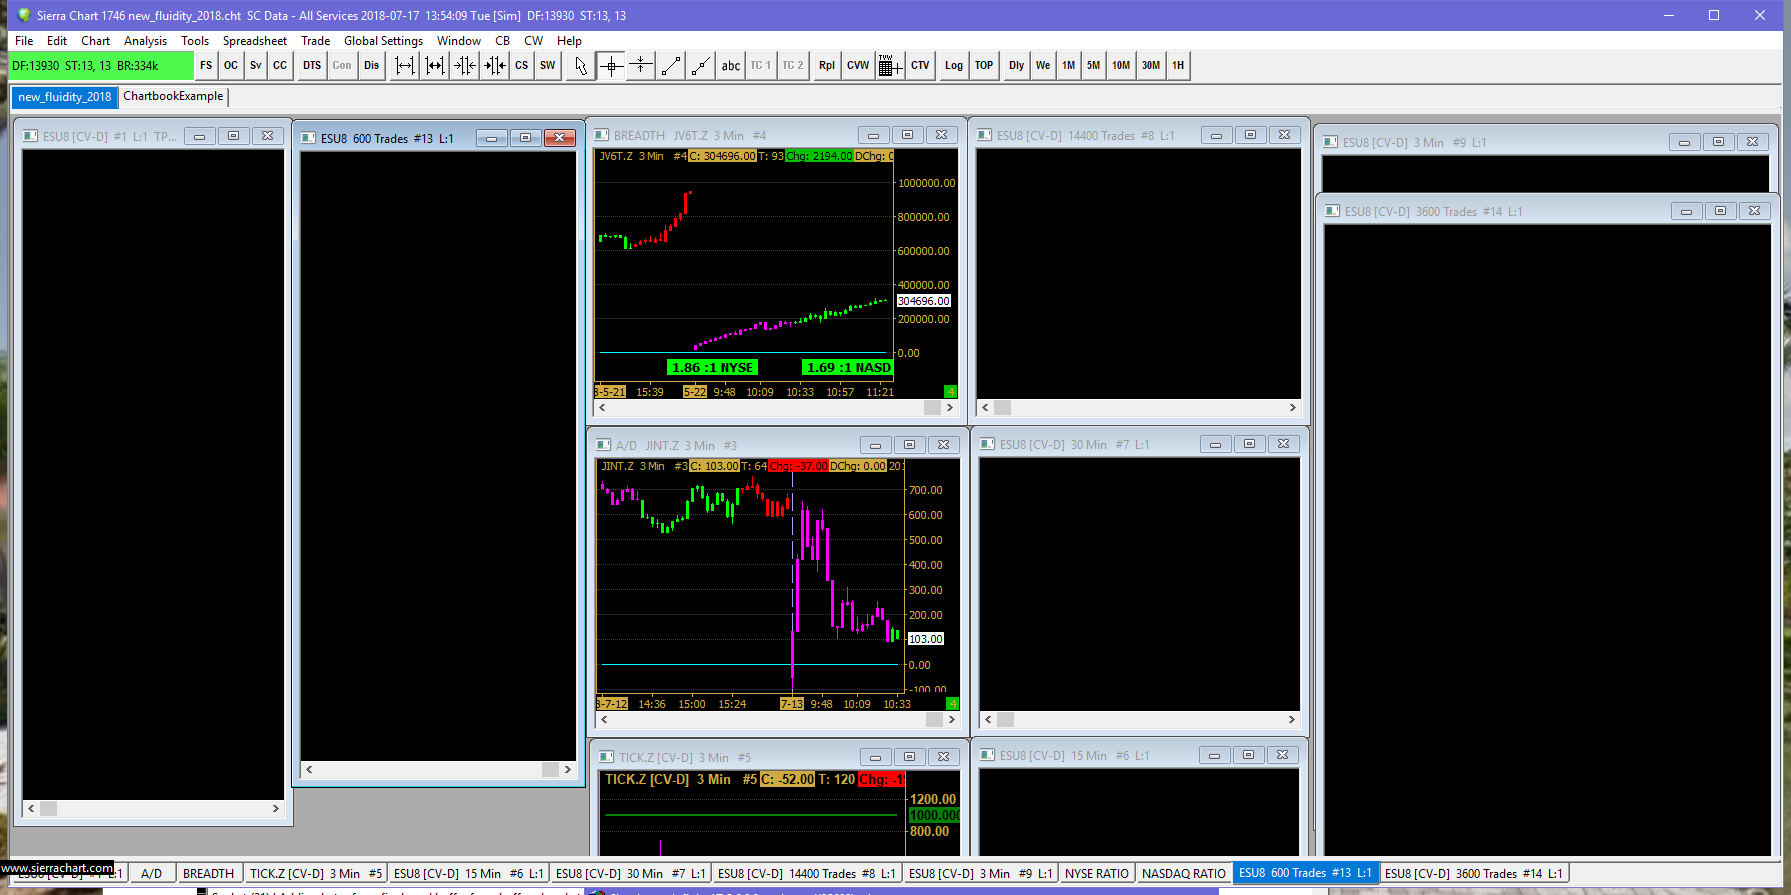This screenshot has width=1791, height=895.
Task: Click the '1.69 :1 NASD' ratio label
Action: (x=848, y=368)
